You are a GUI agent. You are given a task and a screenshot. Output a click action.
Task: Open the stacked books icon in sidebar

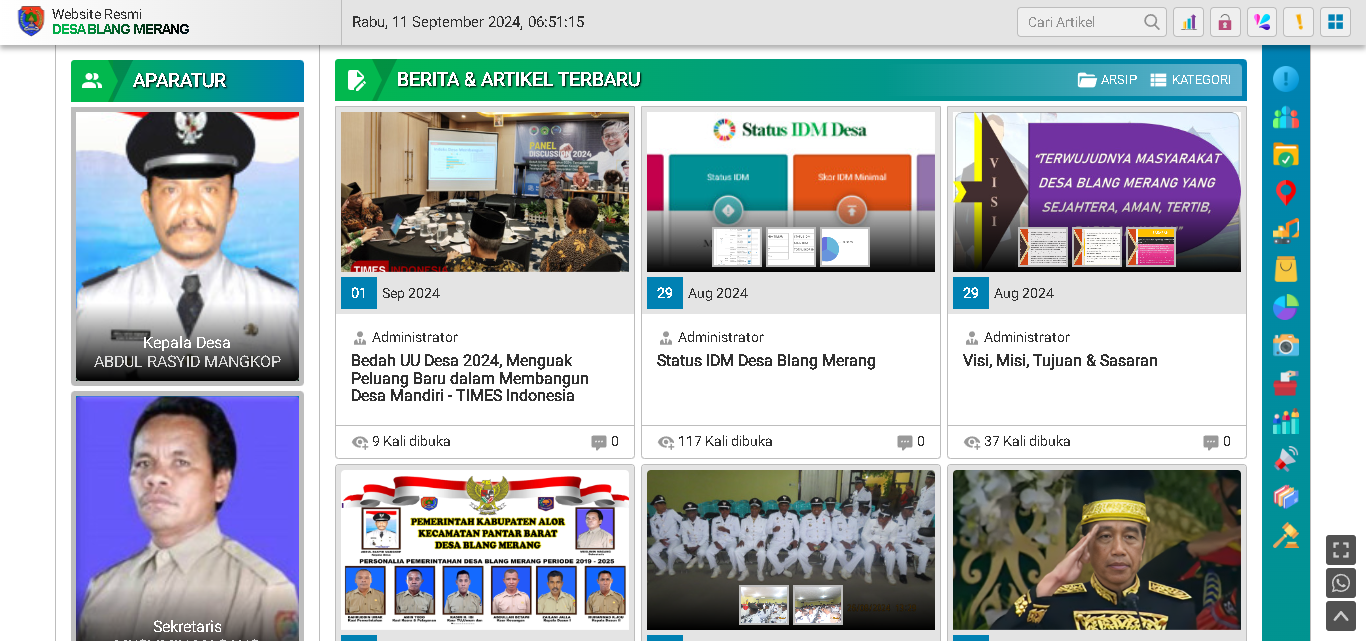click(1286, 497)
